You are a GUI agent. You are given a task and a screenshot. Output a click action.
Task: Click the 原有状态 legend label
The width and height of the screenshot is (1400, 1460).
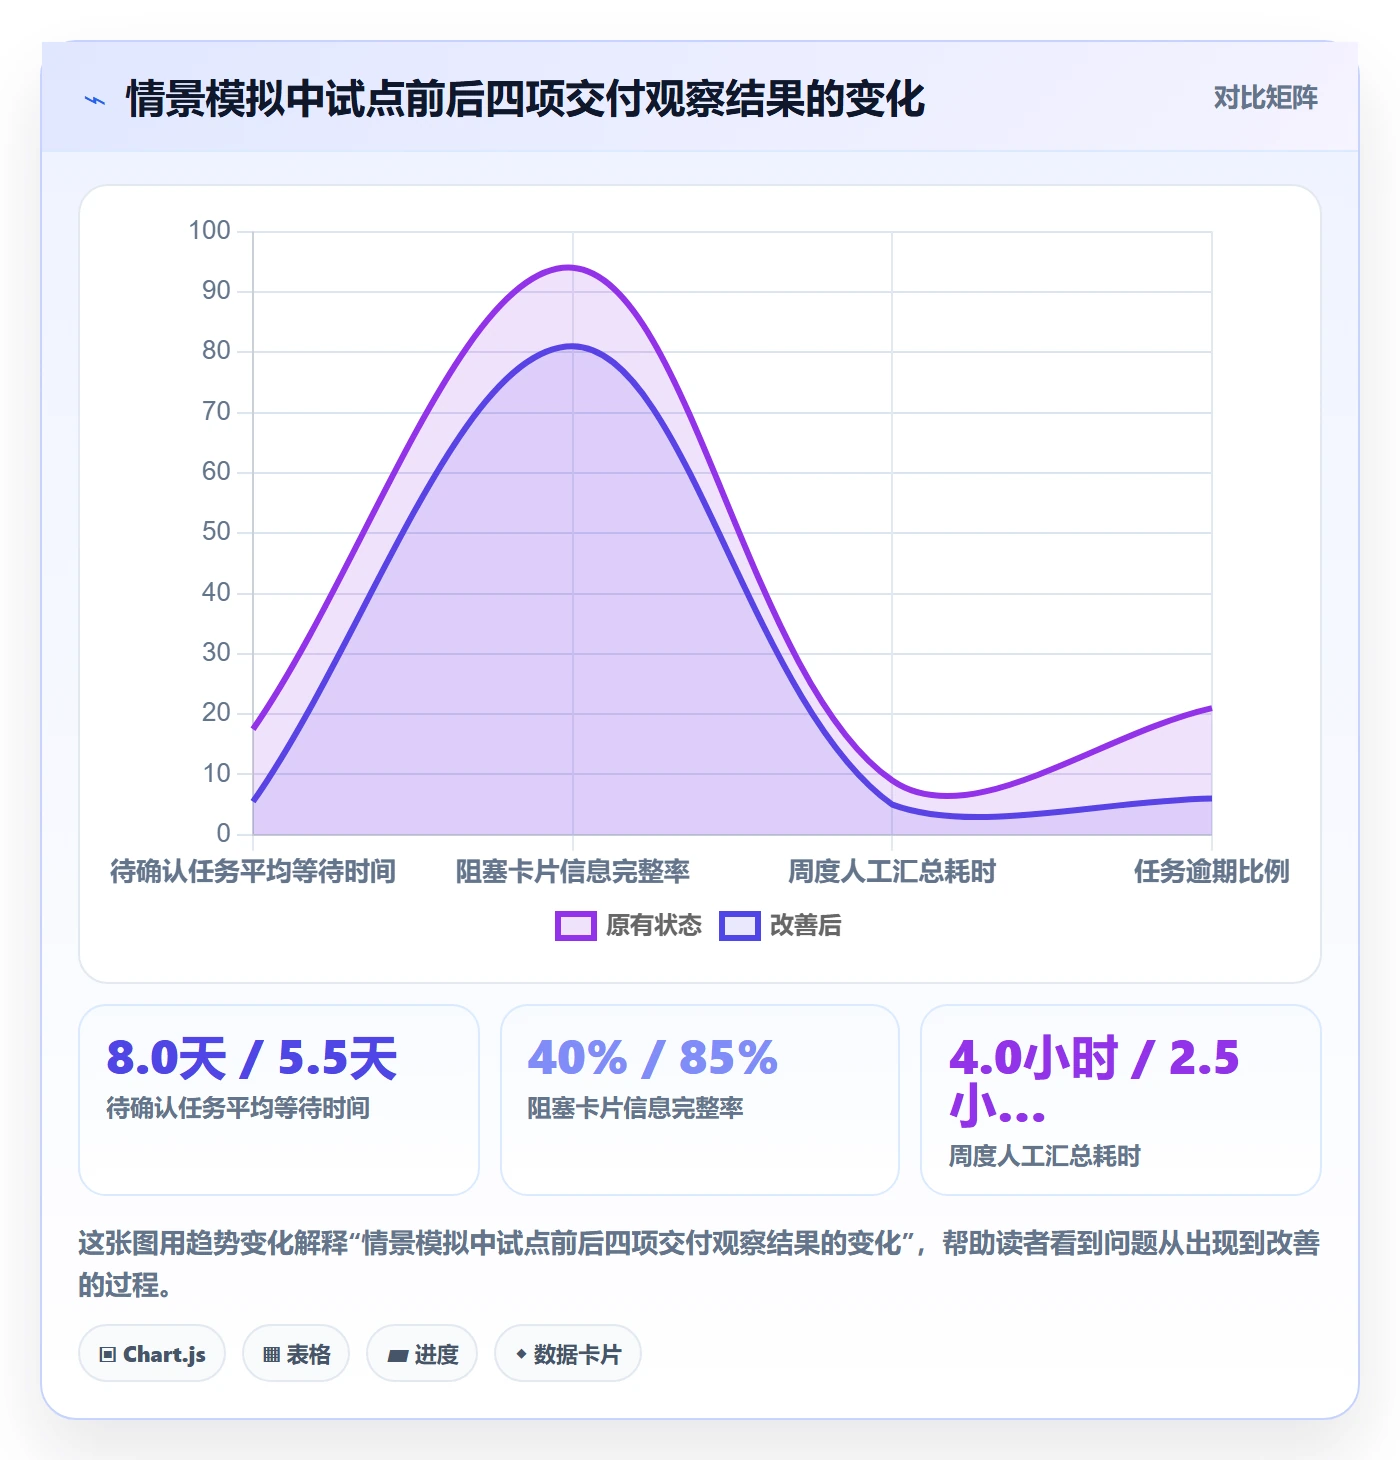pyautogui.click(x=654, y=926)
